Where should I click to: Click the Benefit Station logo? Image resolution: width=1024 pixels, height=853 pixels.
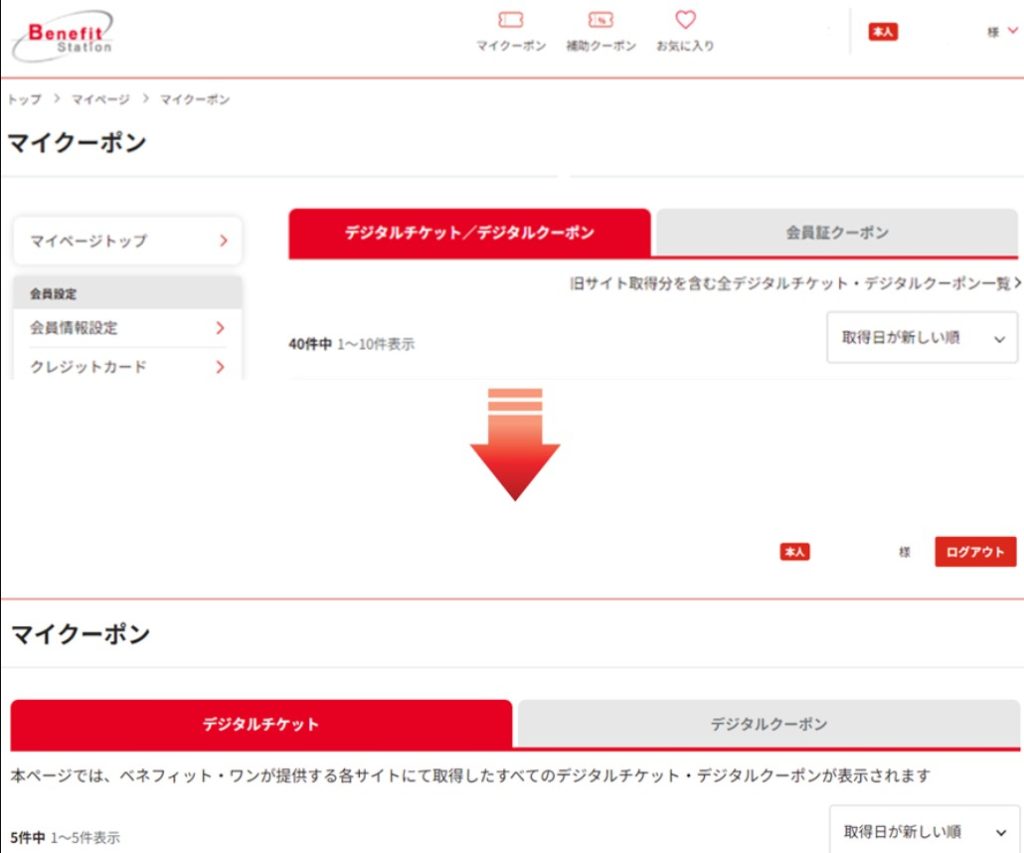pyautogui.click(x=65, y=38)
